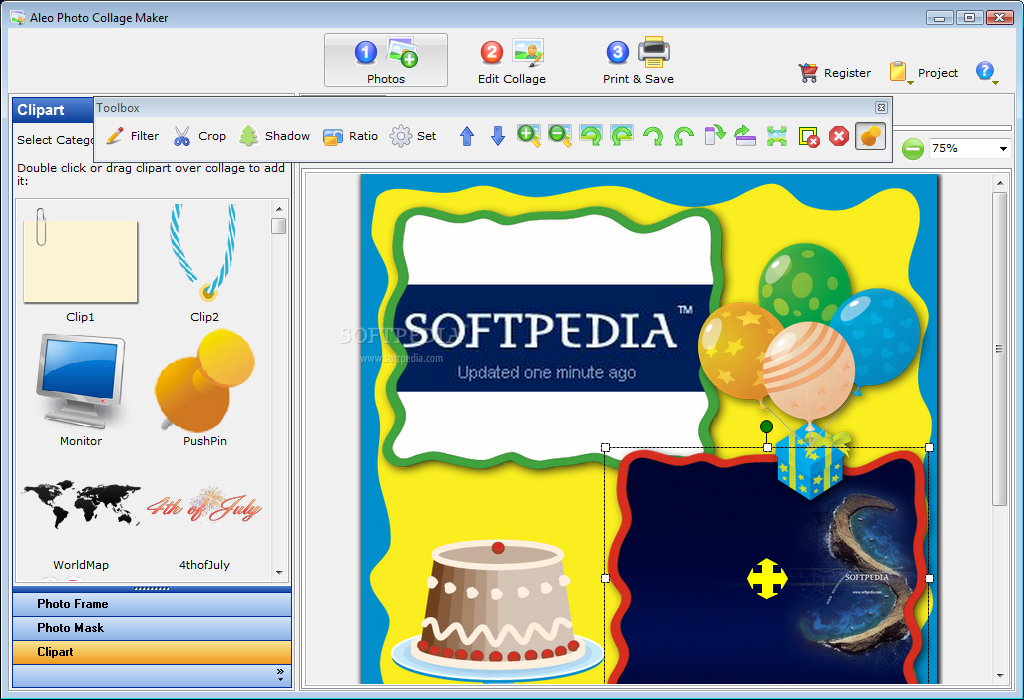
Task: Open the Clipart panel section
Action: point(152,652)
